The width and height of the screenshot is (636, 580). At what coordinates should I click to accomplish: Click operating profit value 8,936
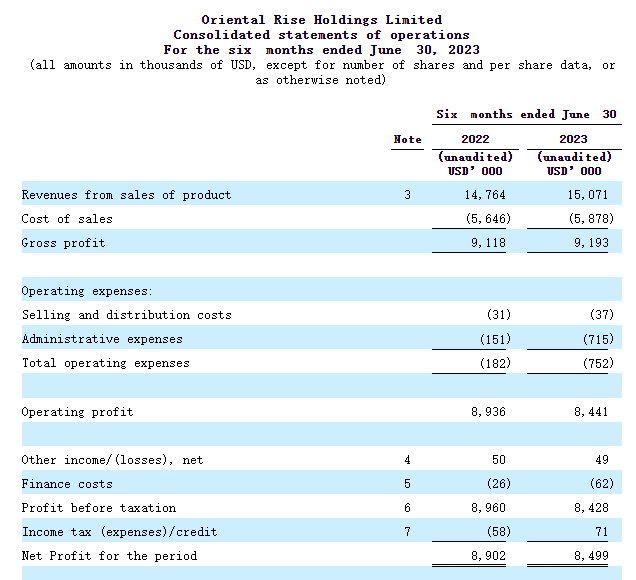pyautogui.click(x=488, y=412)
